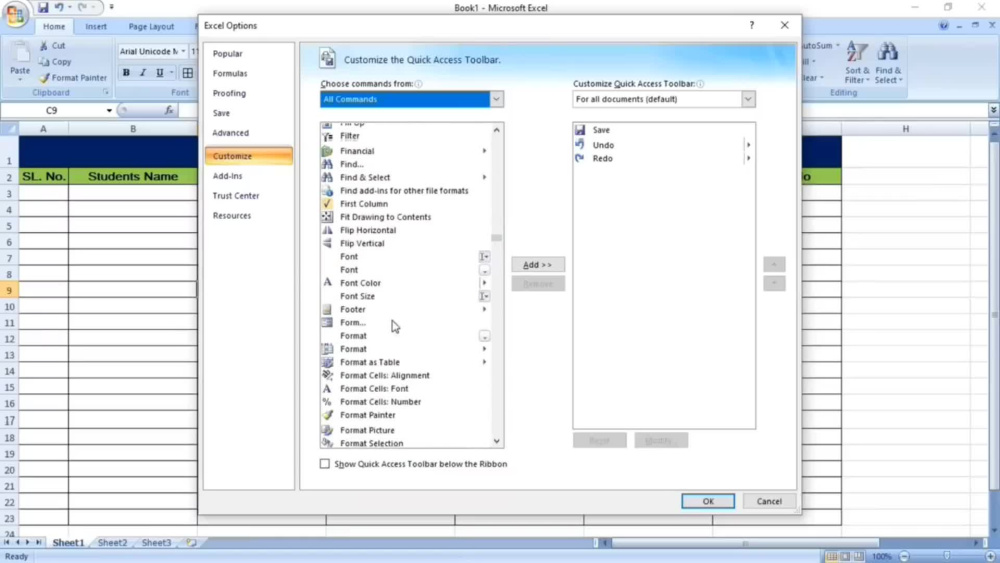Click the Format Cells: Alignment icon

[327, 376]
